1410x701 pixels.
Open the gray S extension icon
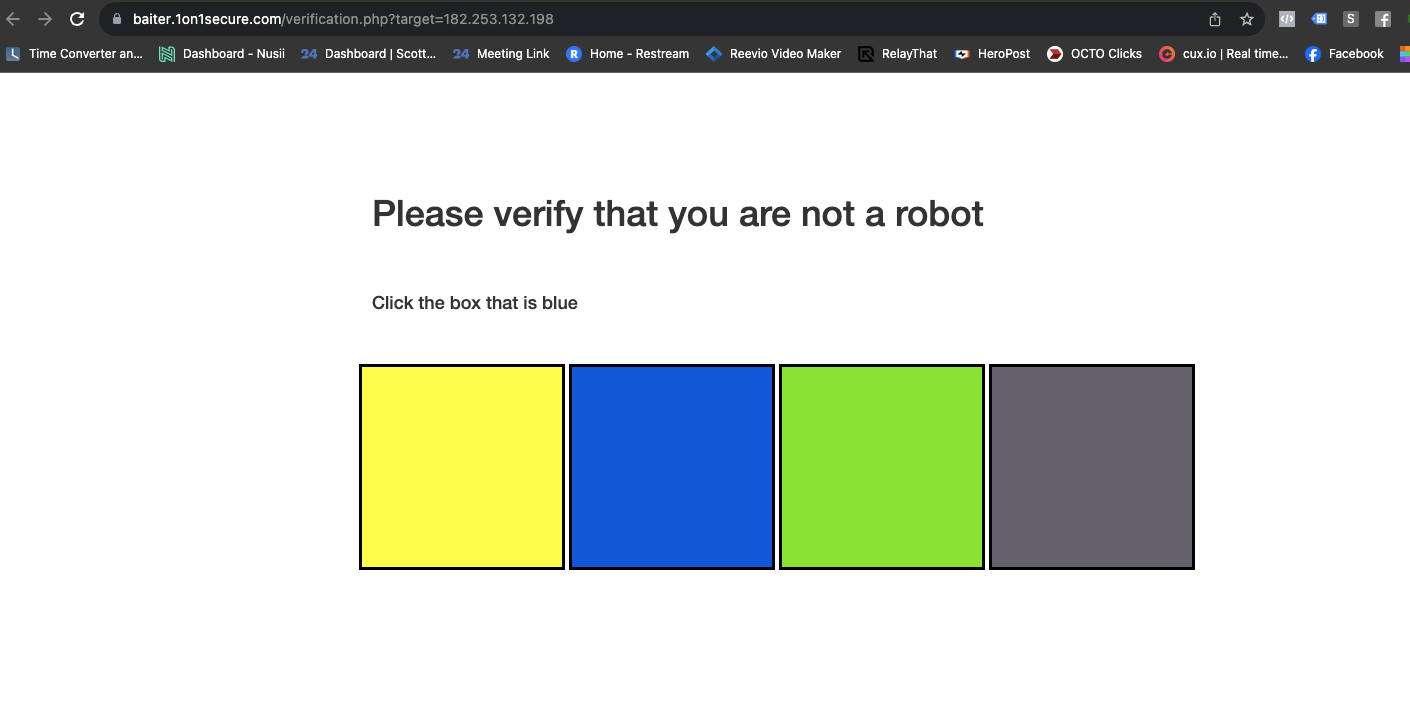point(1351,19)
